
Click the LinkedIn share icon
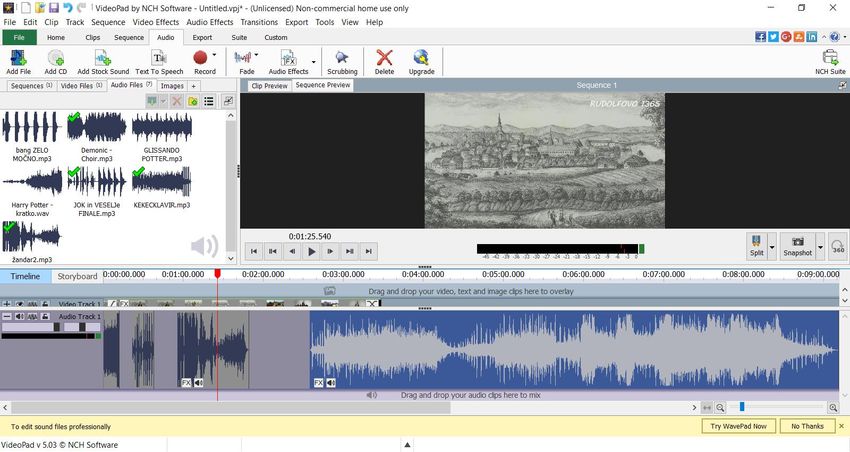pos(812,37)
